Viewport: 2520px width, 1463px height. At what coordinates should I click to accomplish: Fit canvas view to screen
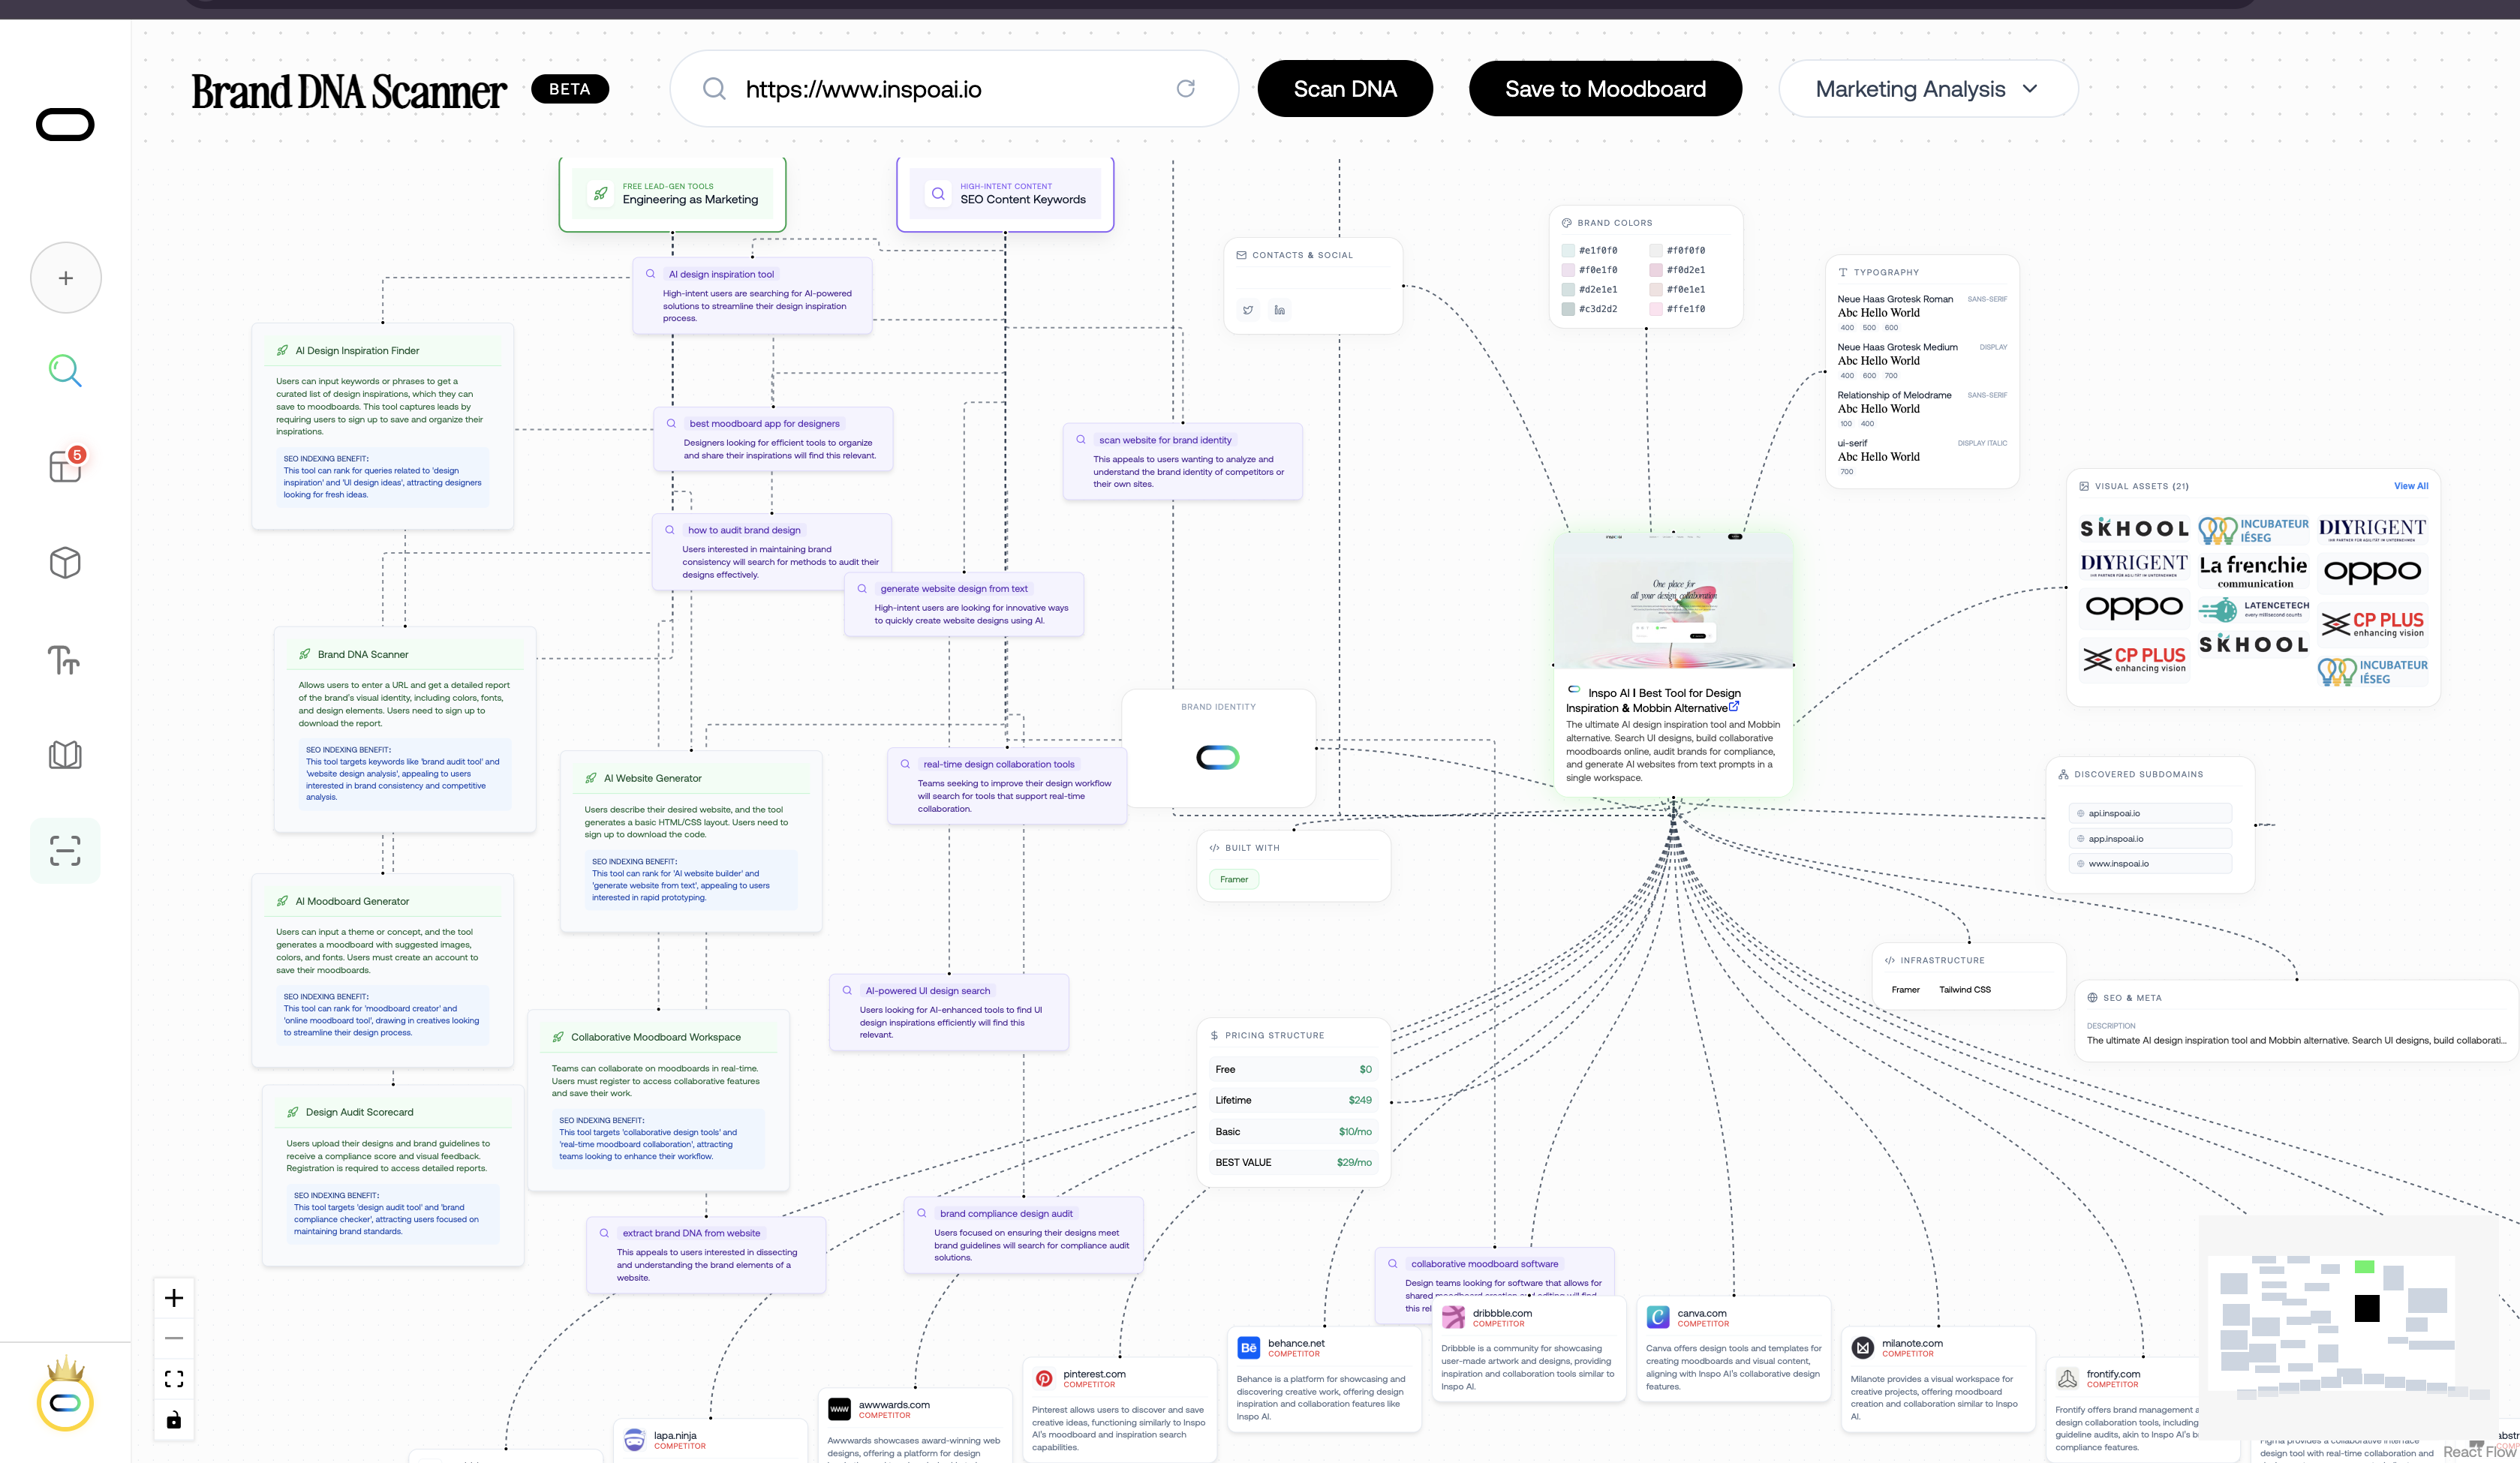tap(174, 1379)
